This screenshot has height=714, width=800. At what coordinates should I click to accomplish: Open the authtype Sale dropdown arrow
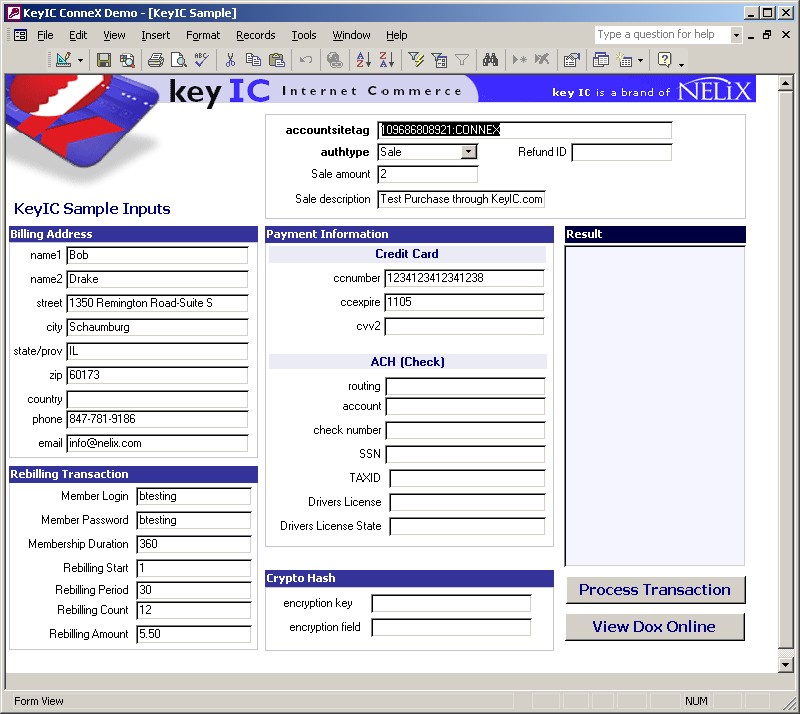468,152
